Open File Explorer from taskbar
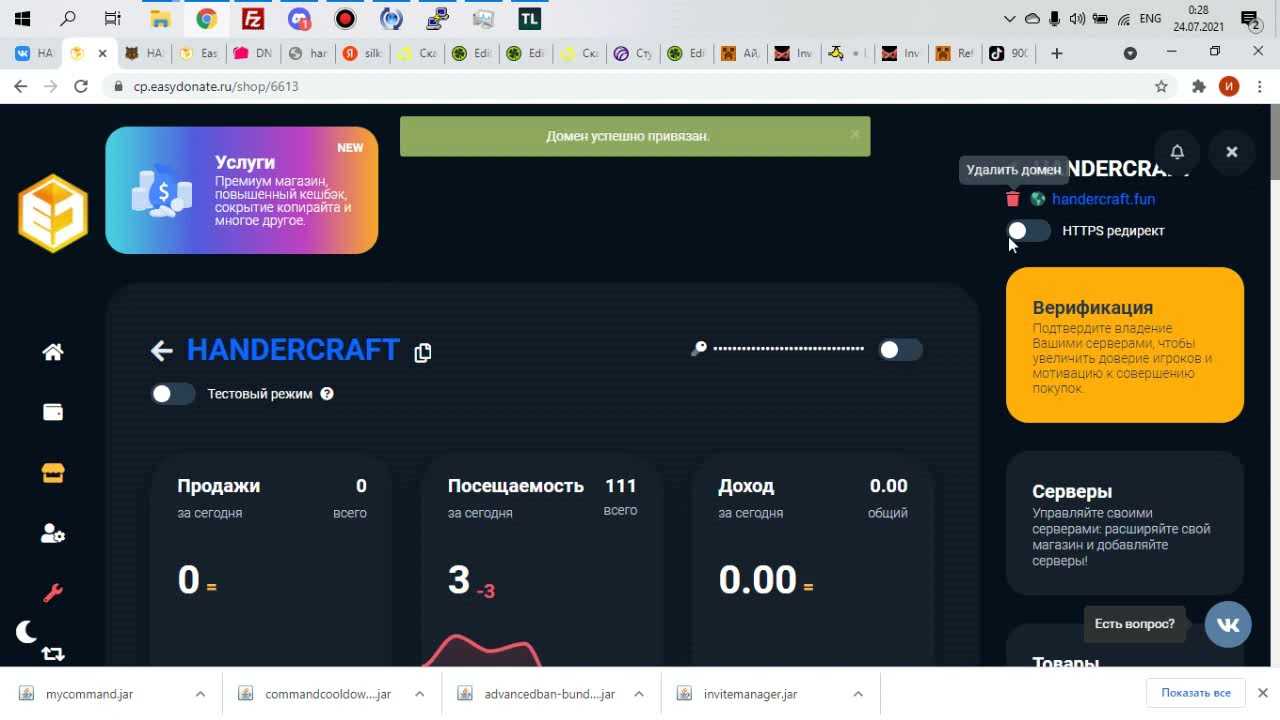 (x=160, y=18)
